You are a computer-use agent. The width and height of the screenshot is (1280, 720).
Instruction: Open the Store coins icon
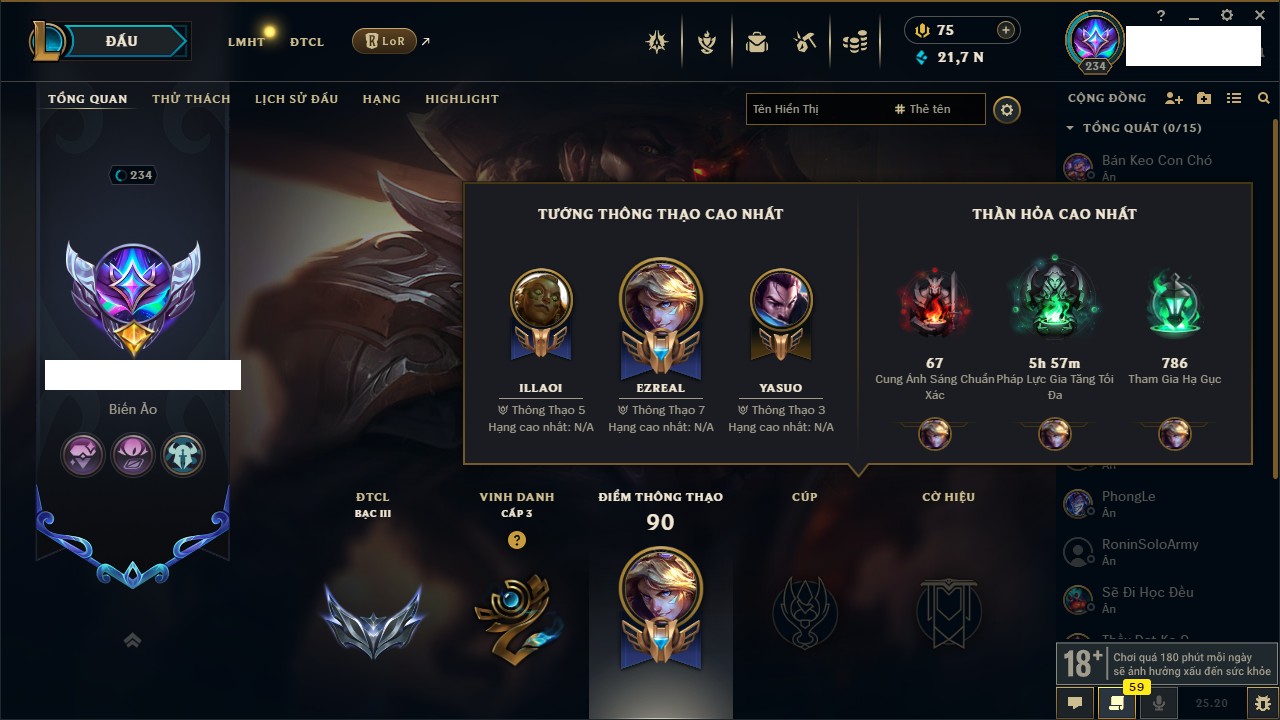click(x=854, y=42)
